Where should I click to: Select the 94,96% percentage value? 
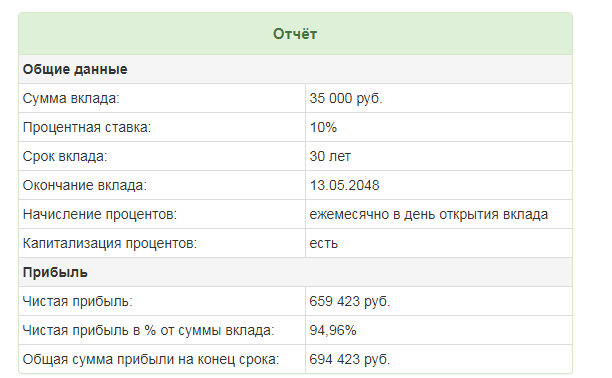333,330
